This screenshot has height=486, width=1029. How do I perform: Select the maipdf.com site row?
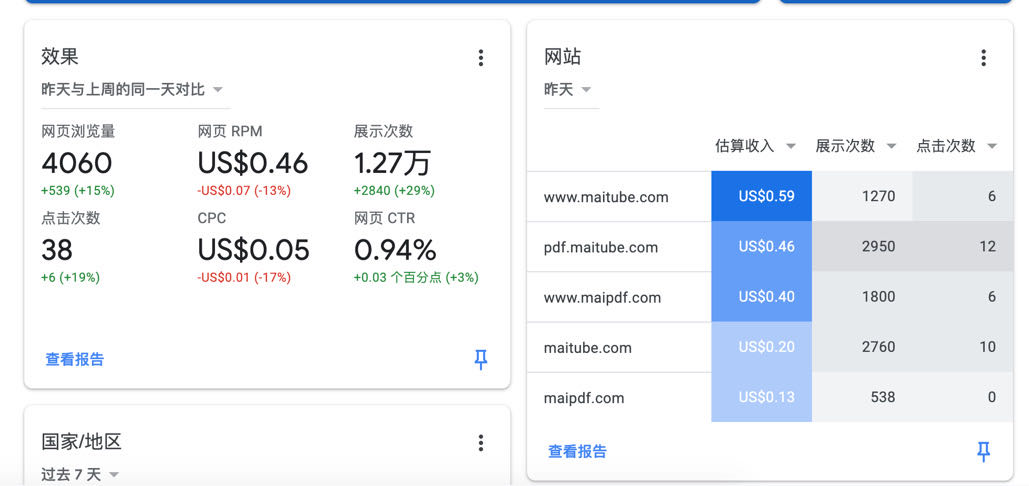click(x=770, y=397)
